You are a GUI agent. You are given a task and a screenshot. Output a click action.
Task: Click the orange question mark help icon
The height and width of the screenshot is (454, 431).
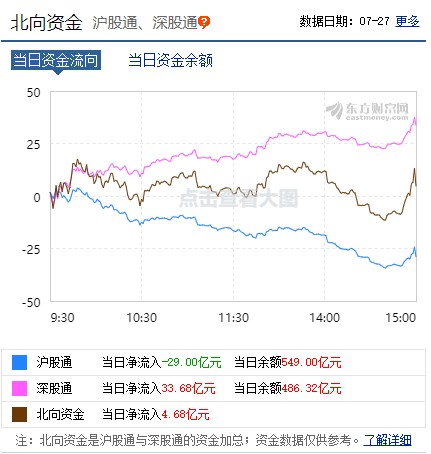point(204,23)
